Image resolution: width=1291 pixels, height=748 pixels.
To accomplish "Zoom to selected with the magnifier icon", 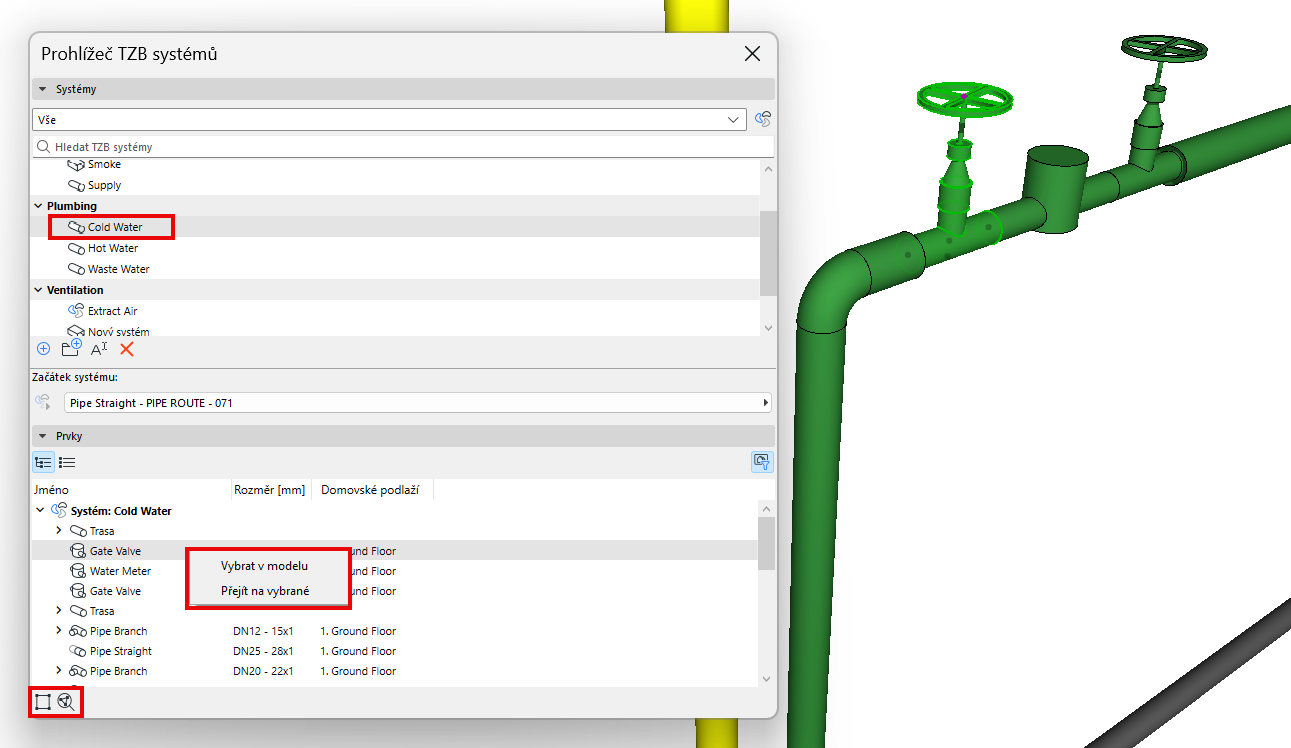I will [x=67, y=702].
